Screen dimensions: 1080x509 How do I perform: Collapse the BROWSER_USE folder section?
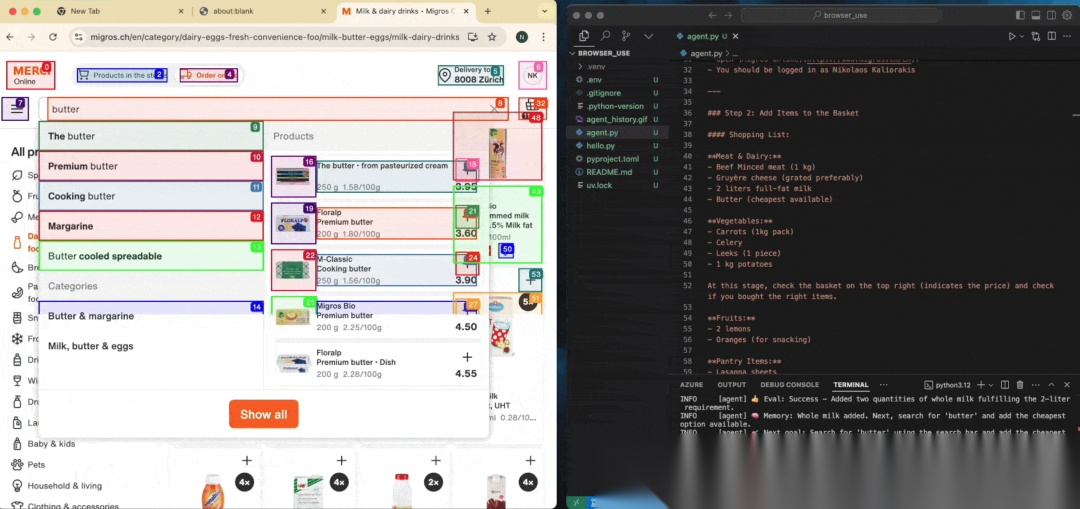[x=603, y=53]
